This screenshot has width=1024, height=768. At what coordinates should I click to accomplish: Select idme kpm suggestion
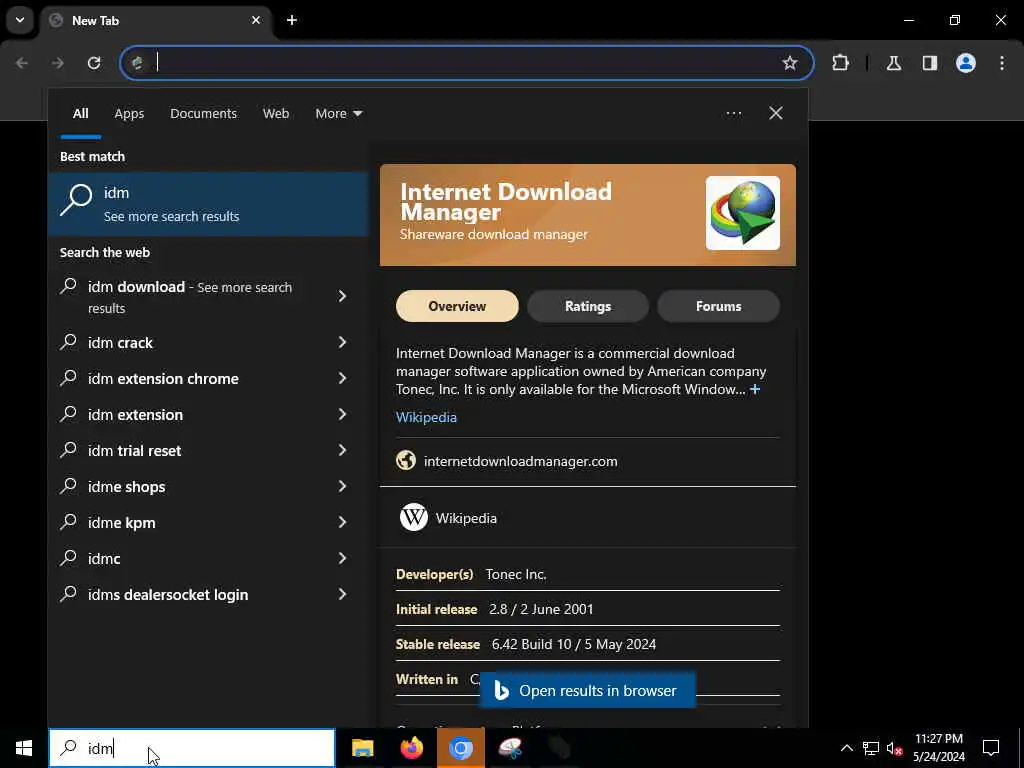121,522
